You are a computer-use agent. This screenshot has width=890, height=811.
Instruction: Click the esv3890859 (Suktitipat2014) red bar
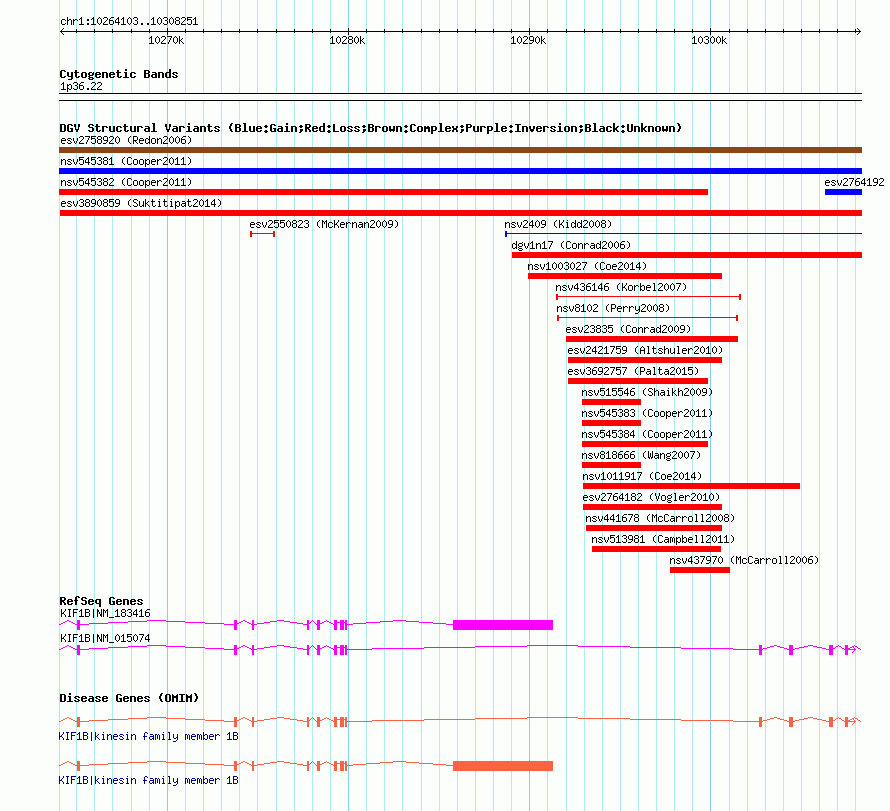point(460,213)
